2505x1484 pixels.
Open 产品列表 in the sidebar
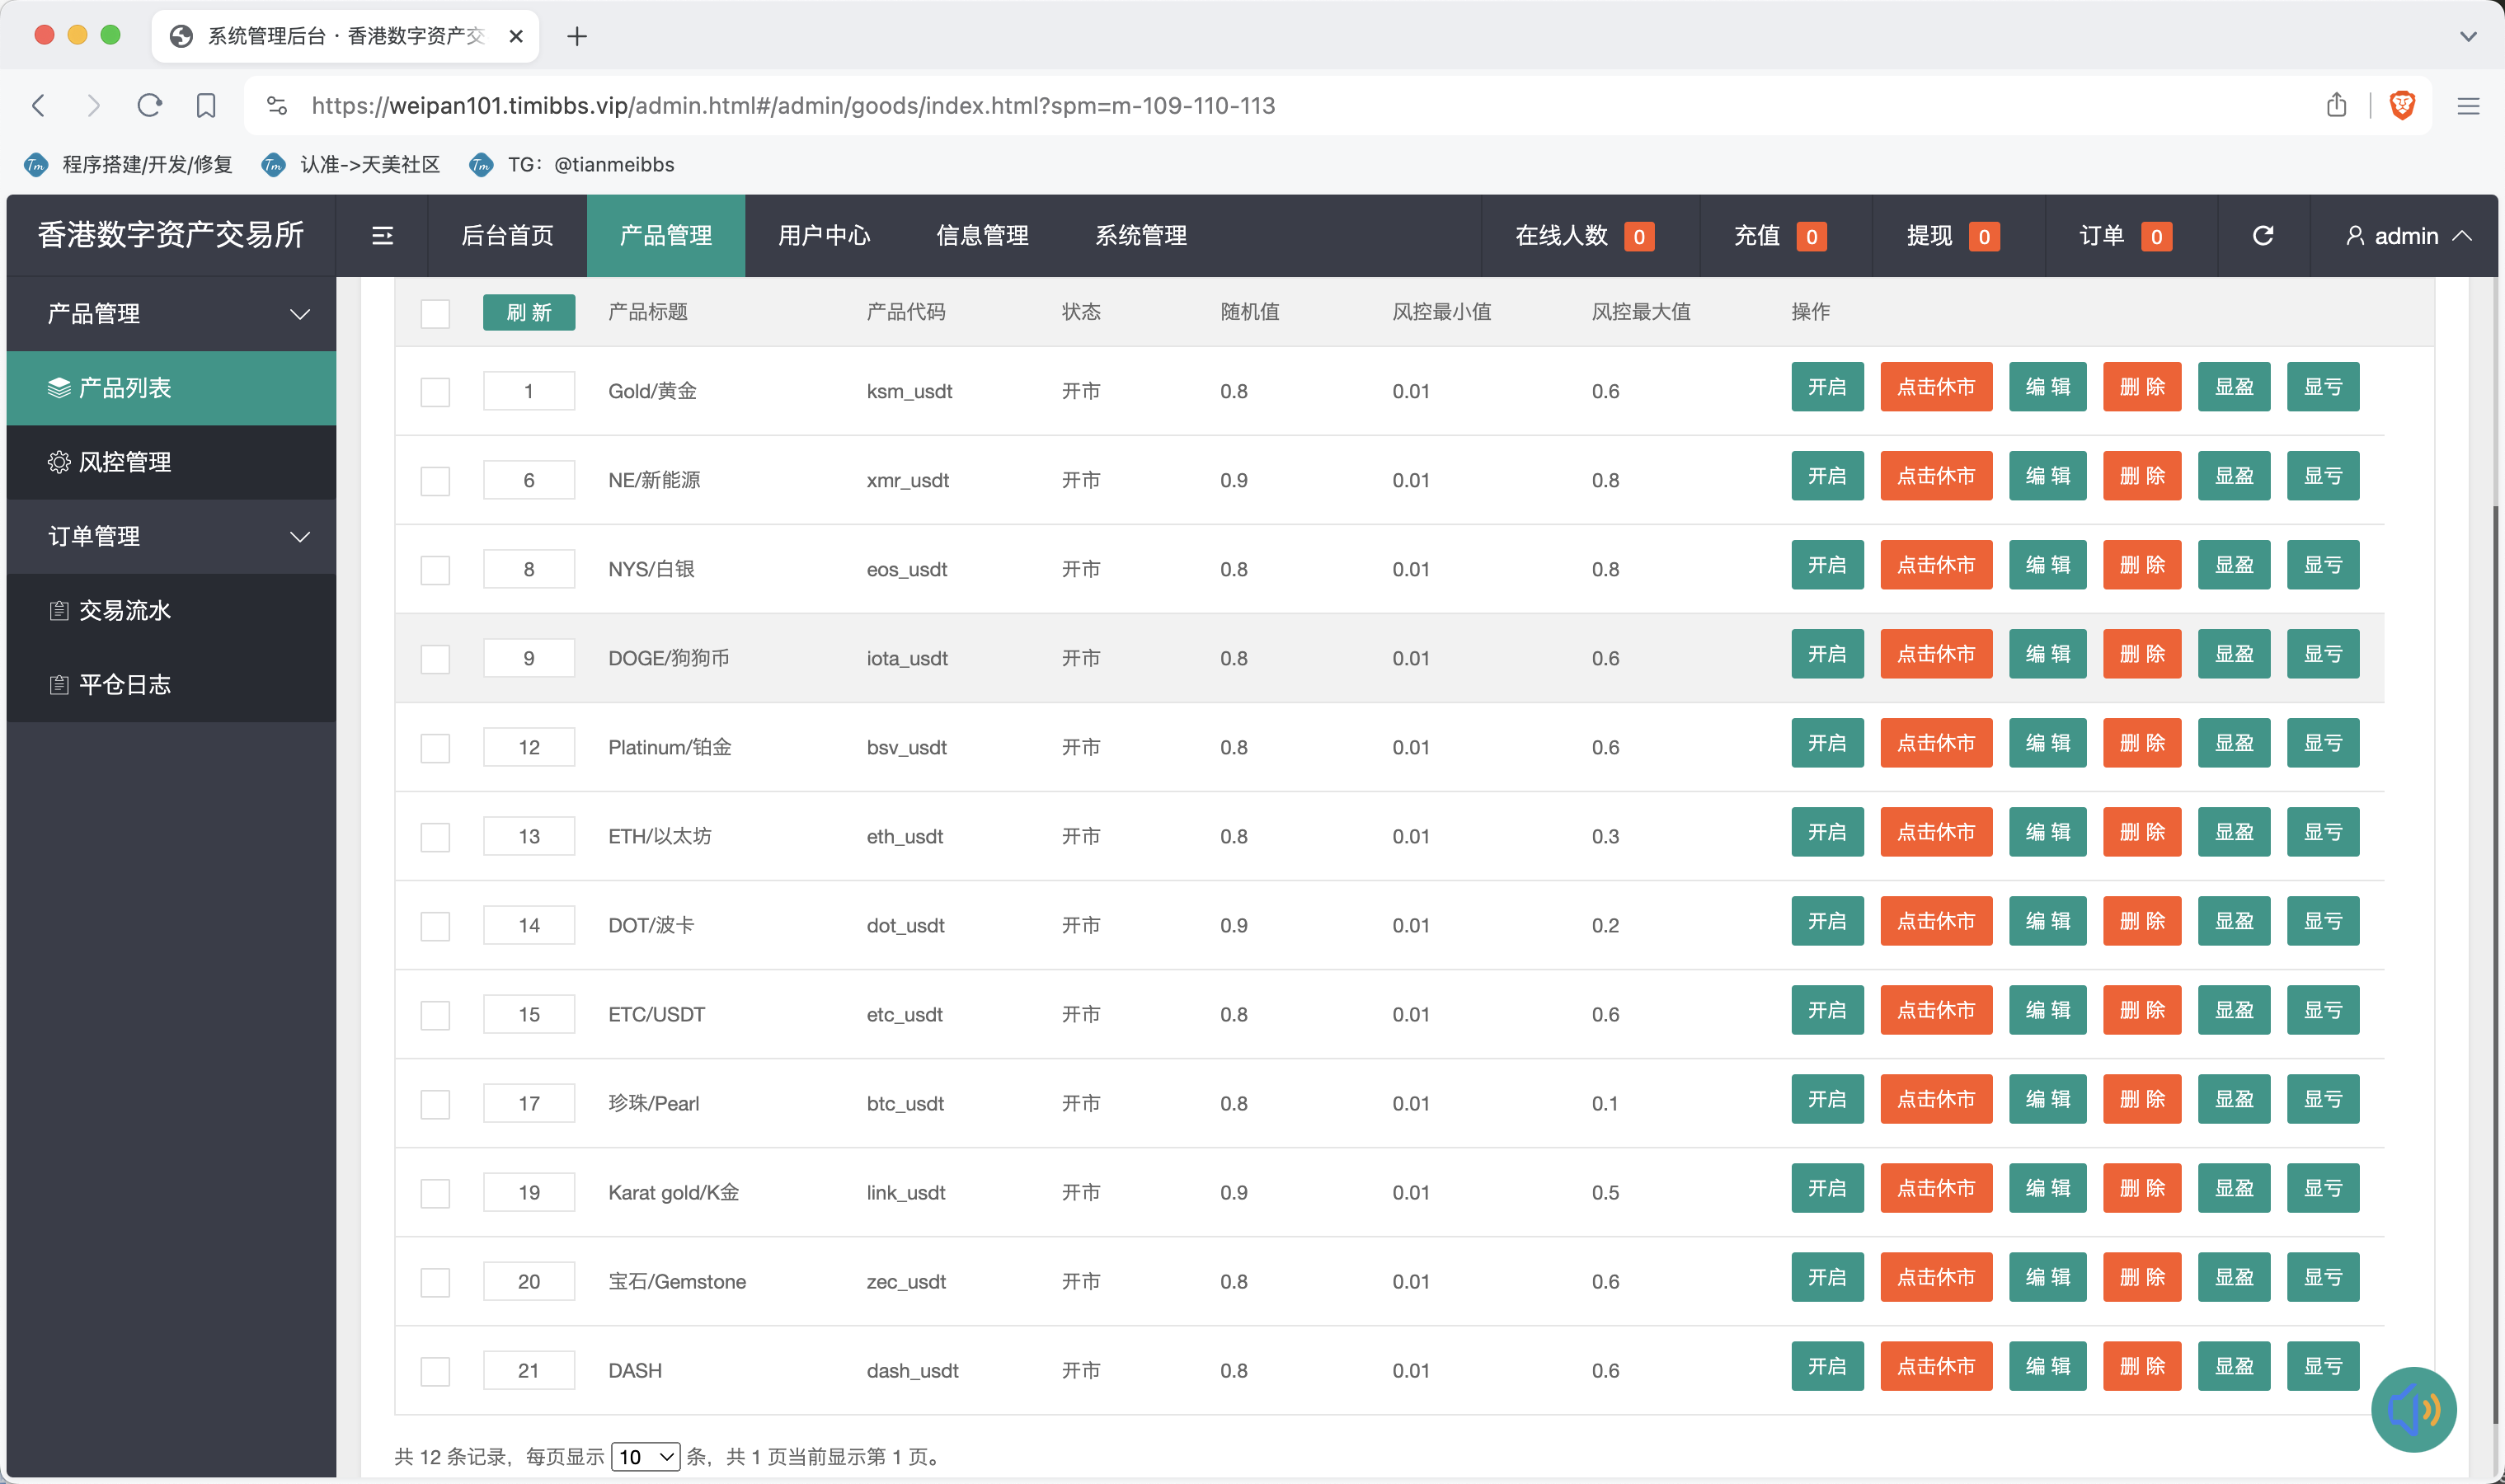pyautogui.click(x=171, y=388)
